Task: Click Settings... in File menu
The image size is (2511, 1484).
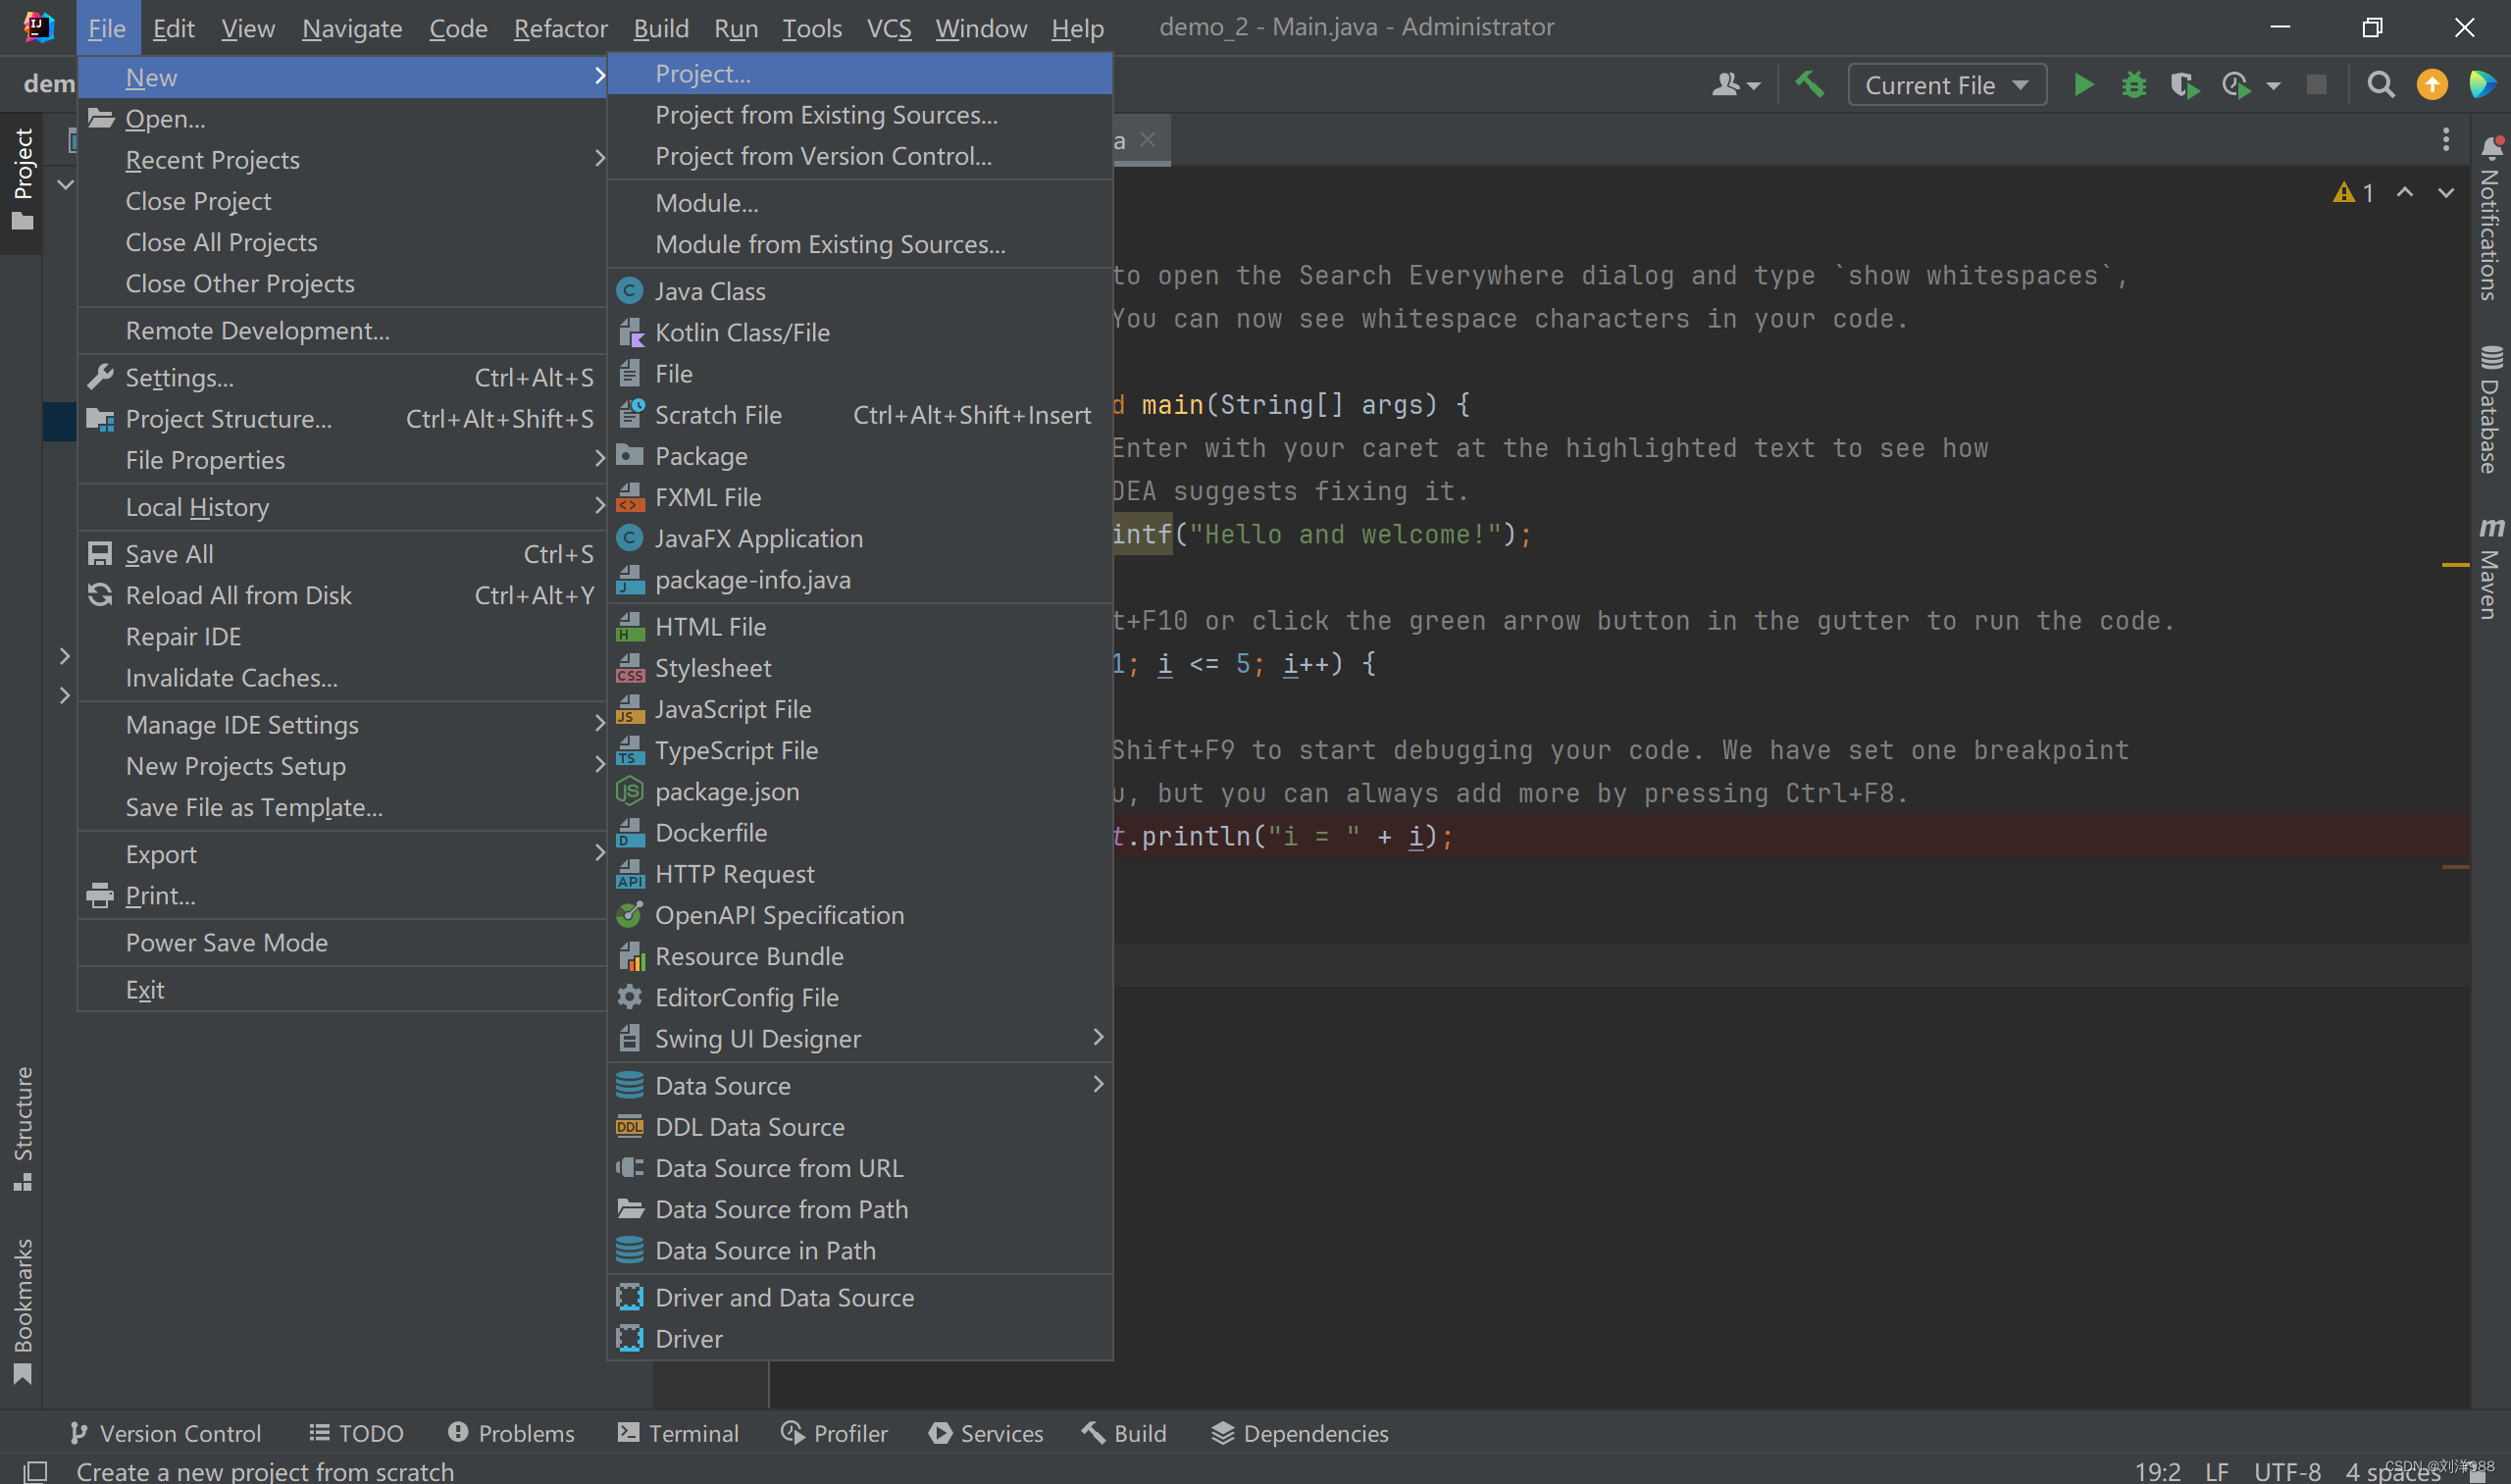Action: [x=343, y=378]
